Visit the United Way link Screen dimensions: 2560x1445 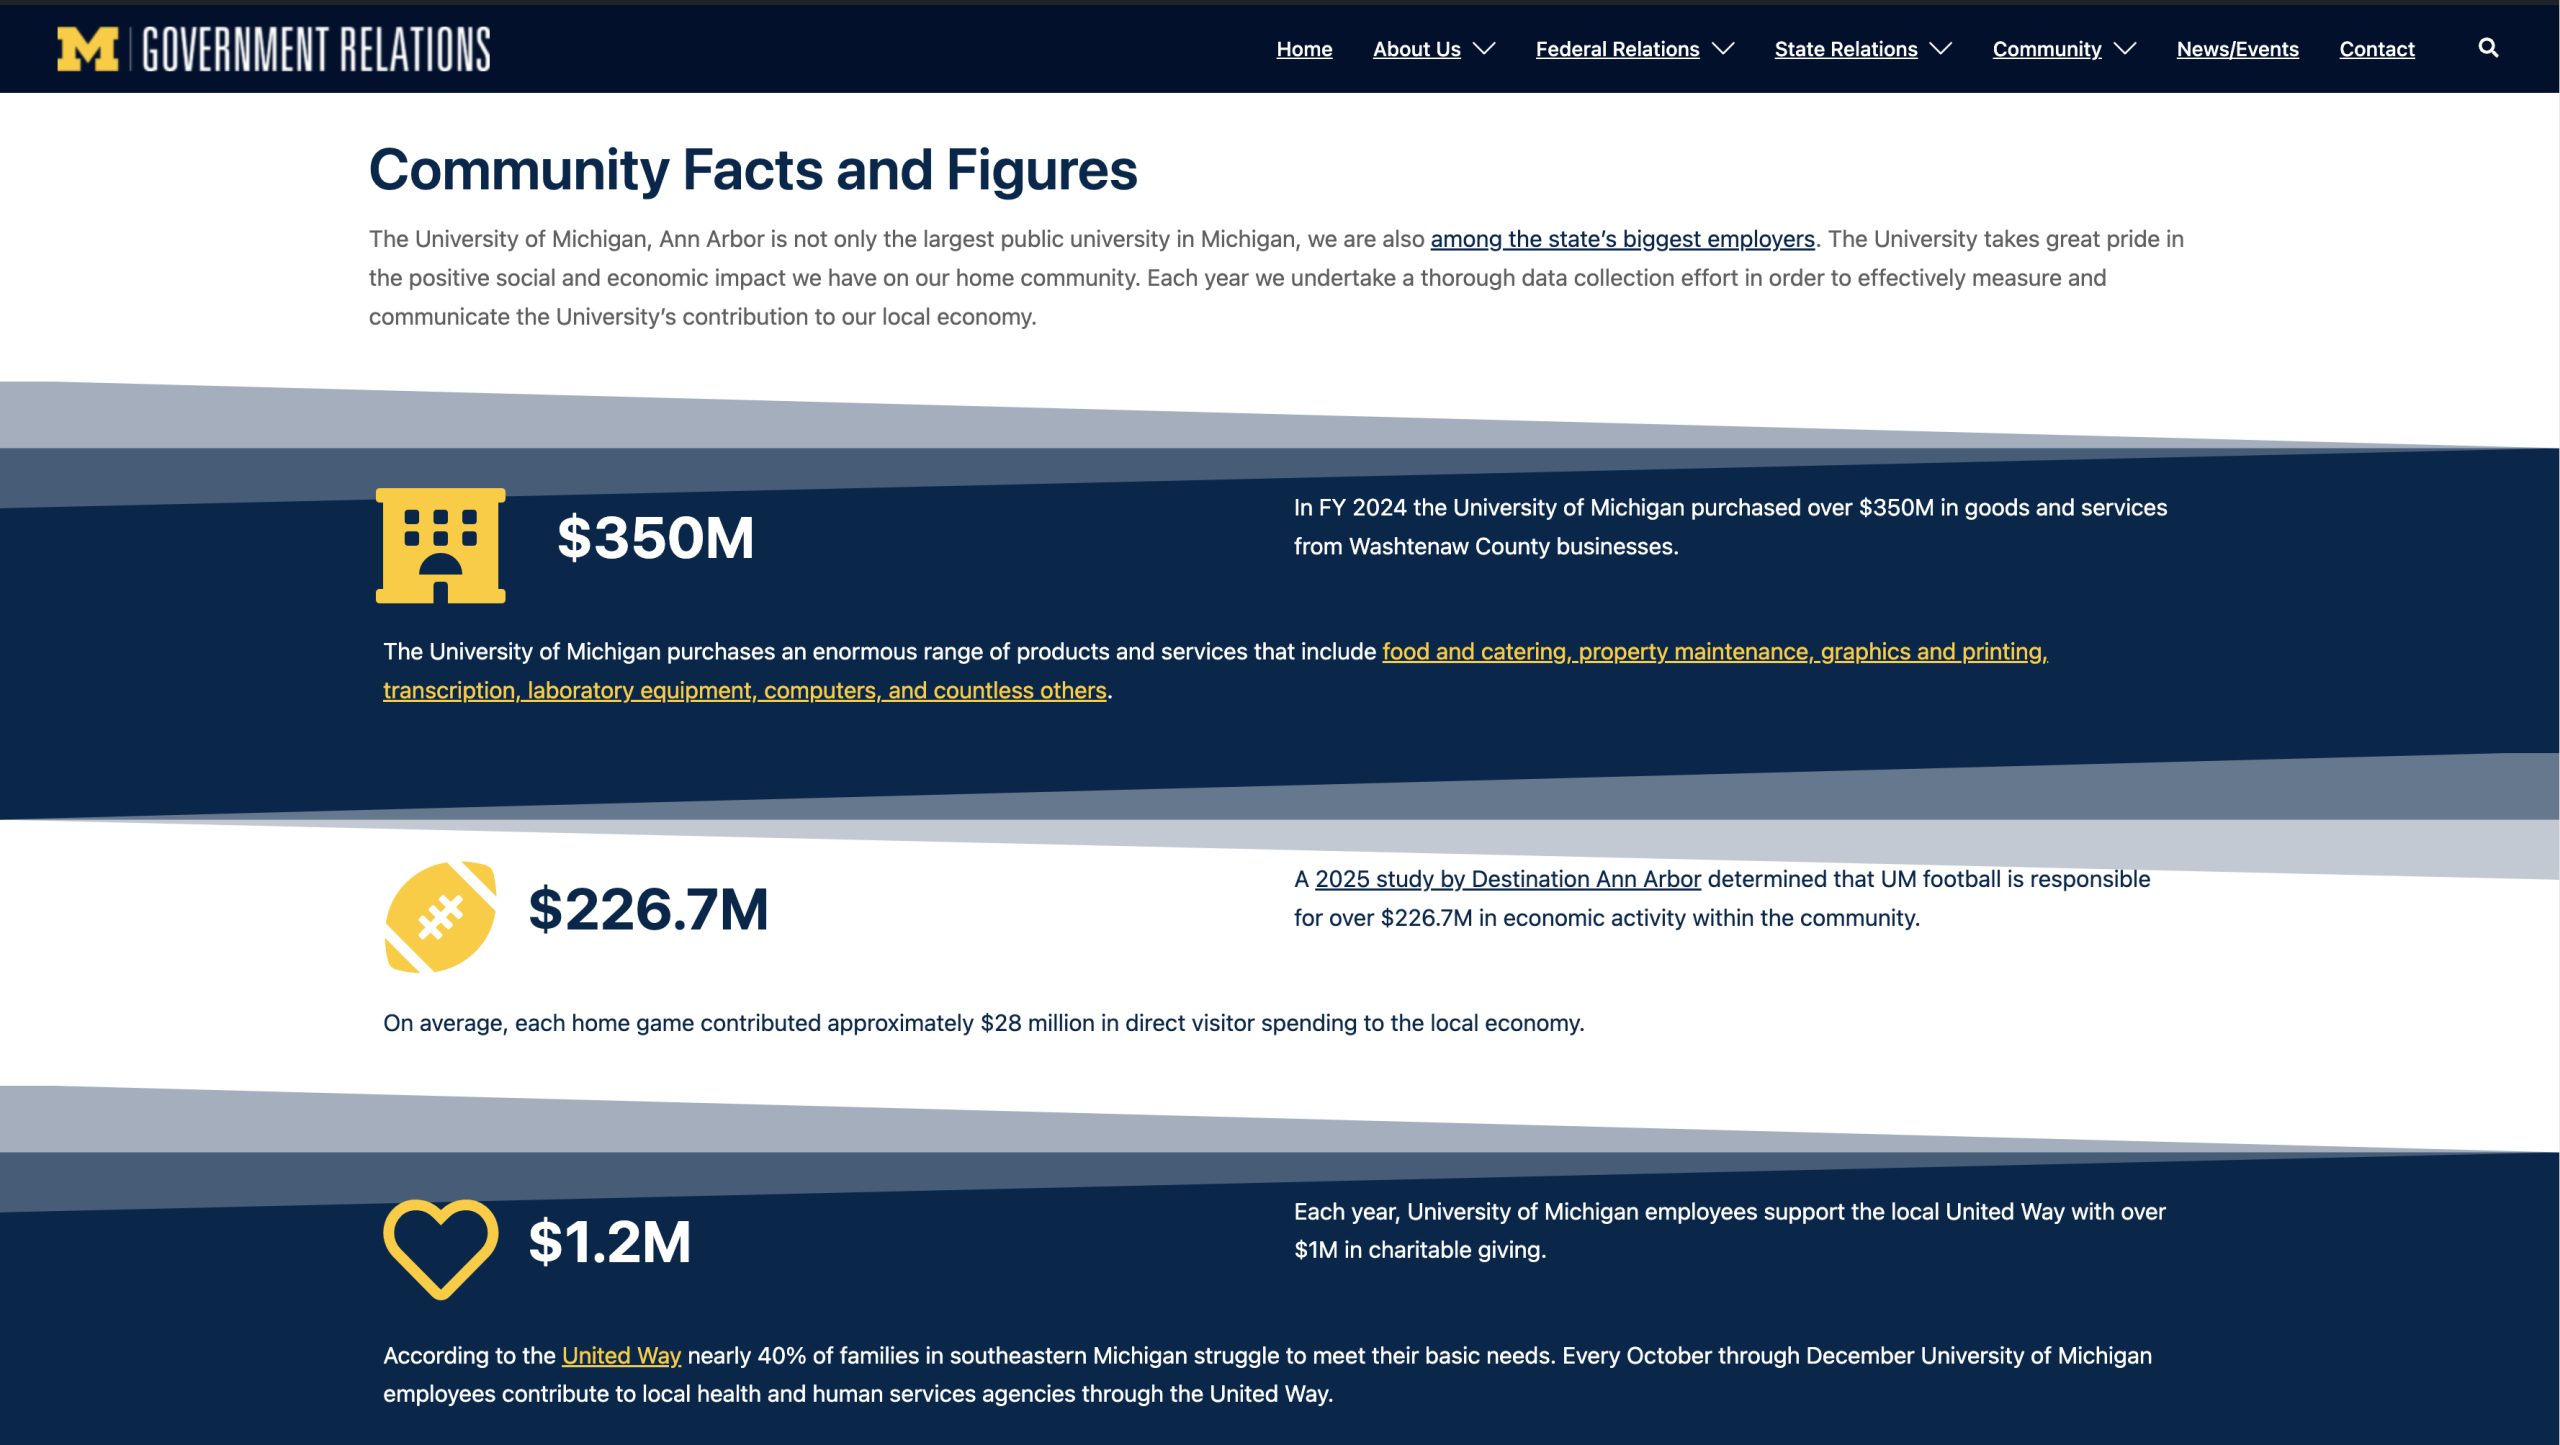pos(621,1356)
